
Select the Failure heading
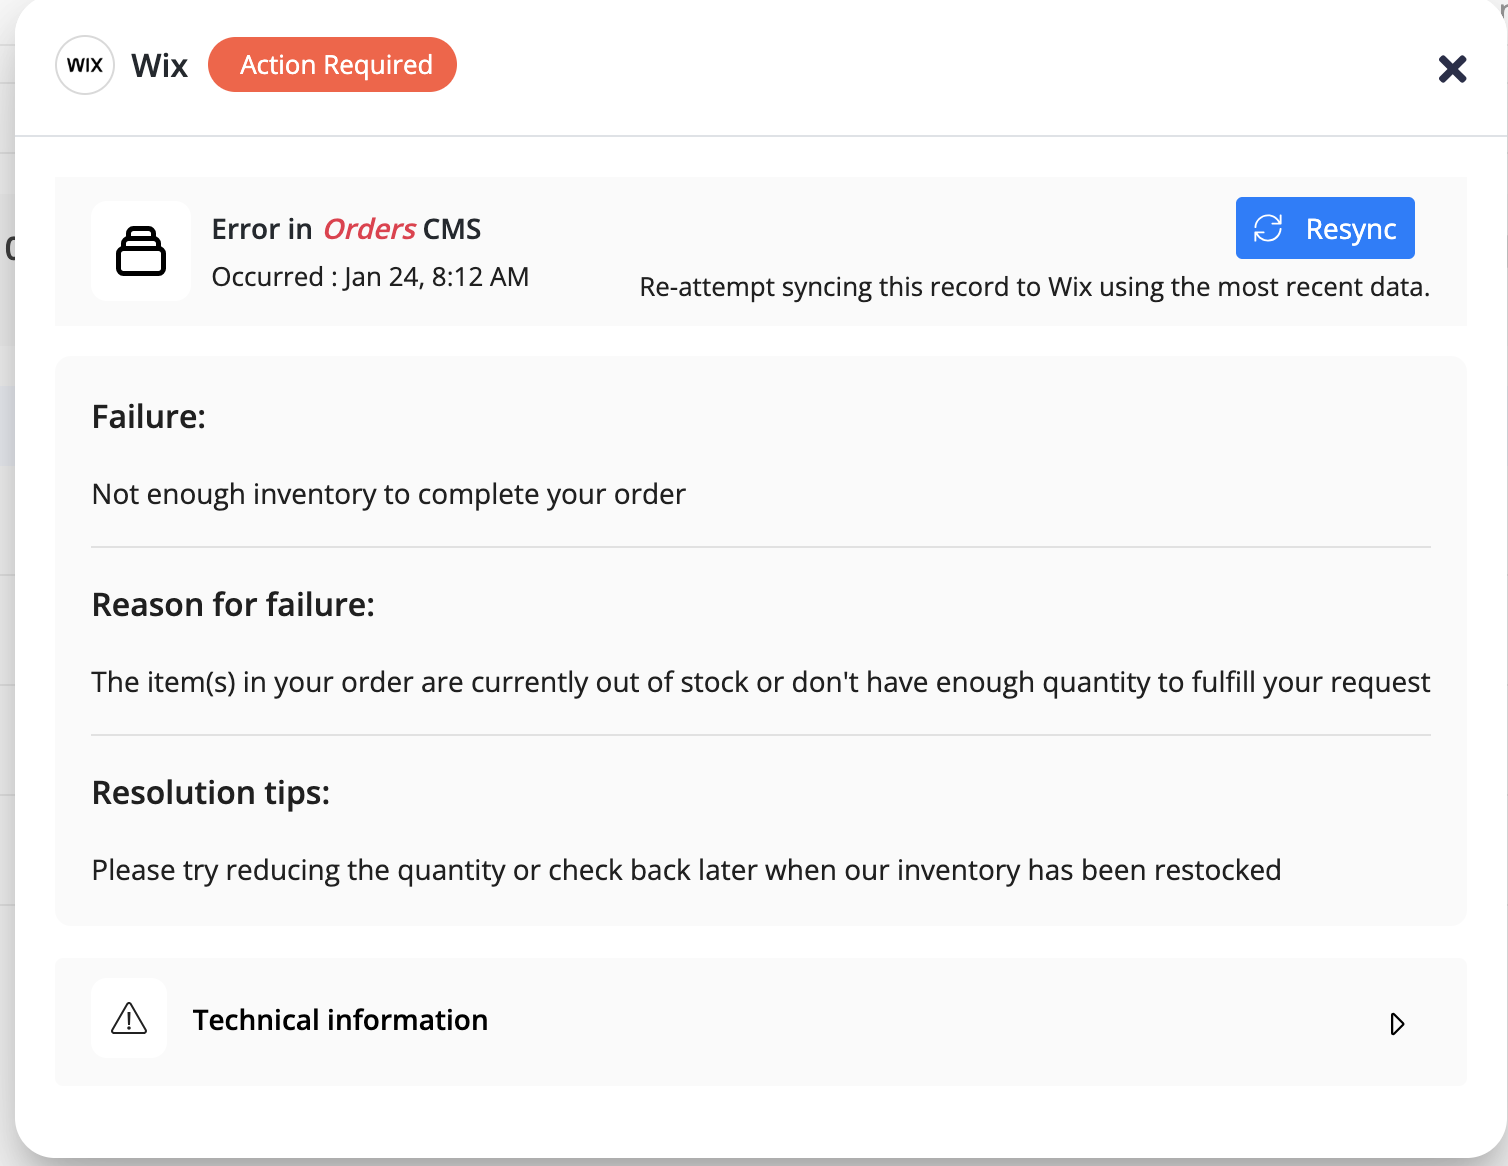click(x=149, y=417)
